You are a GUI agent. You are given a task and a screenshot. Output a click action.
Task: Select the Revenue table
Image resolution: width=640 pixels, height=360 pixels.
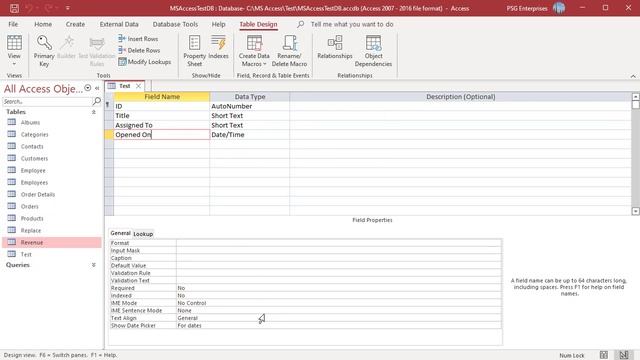pos(51,242)
